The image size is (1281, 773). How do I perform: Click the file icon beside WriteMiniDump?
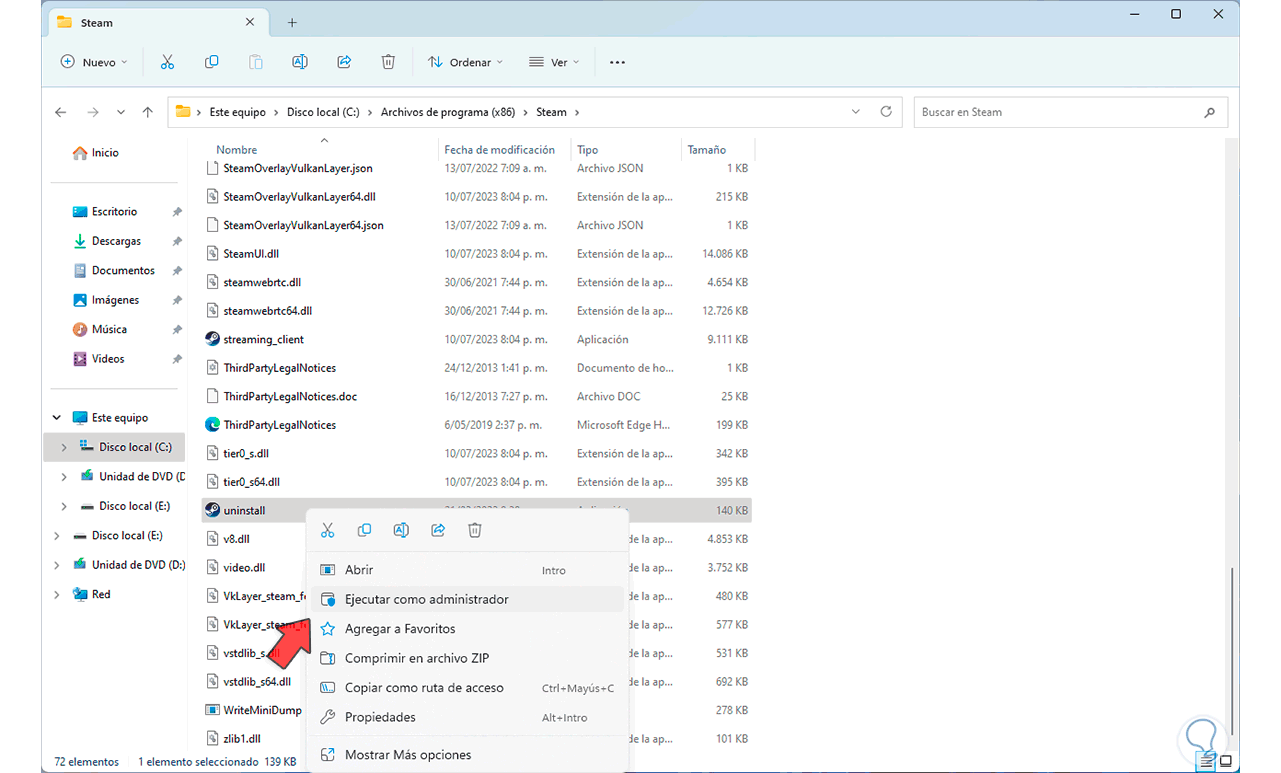pos(212,710)
